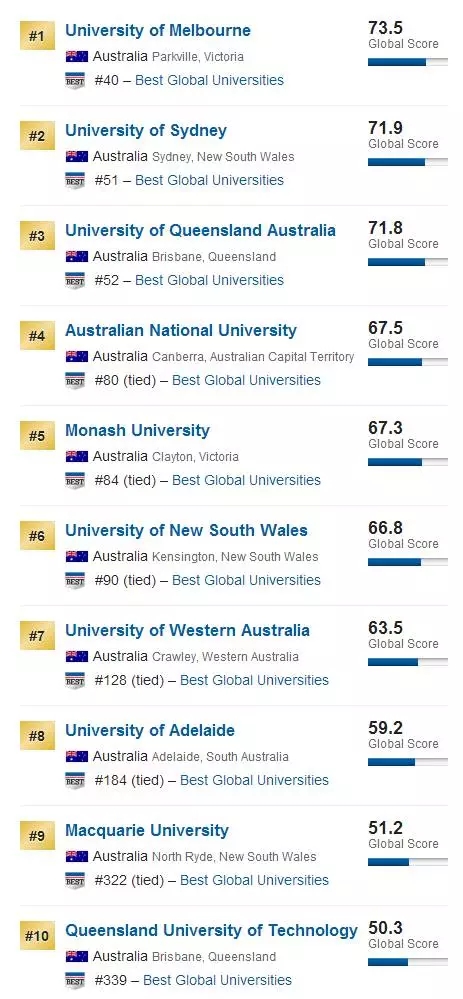Open the University of Western Australia link

(187, 630)
